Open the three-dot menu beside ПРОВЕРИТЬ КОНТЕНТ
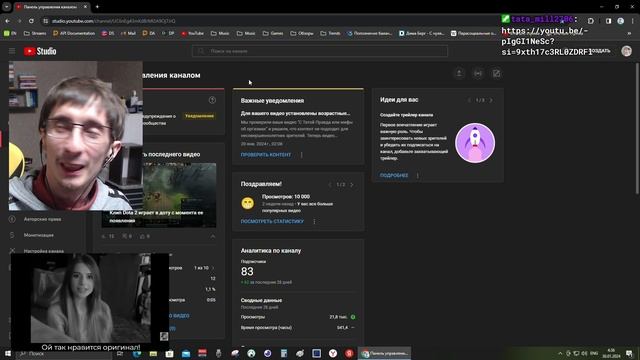640x360 pixels. click(x=302, y=155)
